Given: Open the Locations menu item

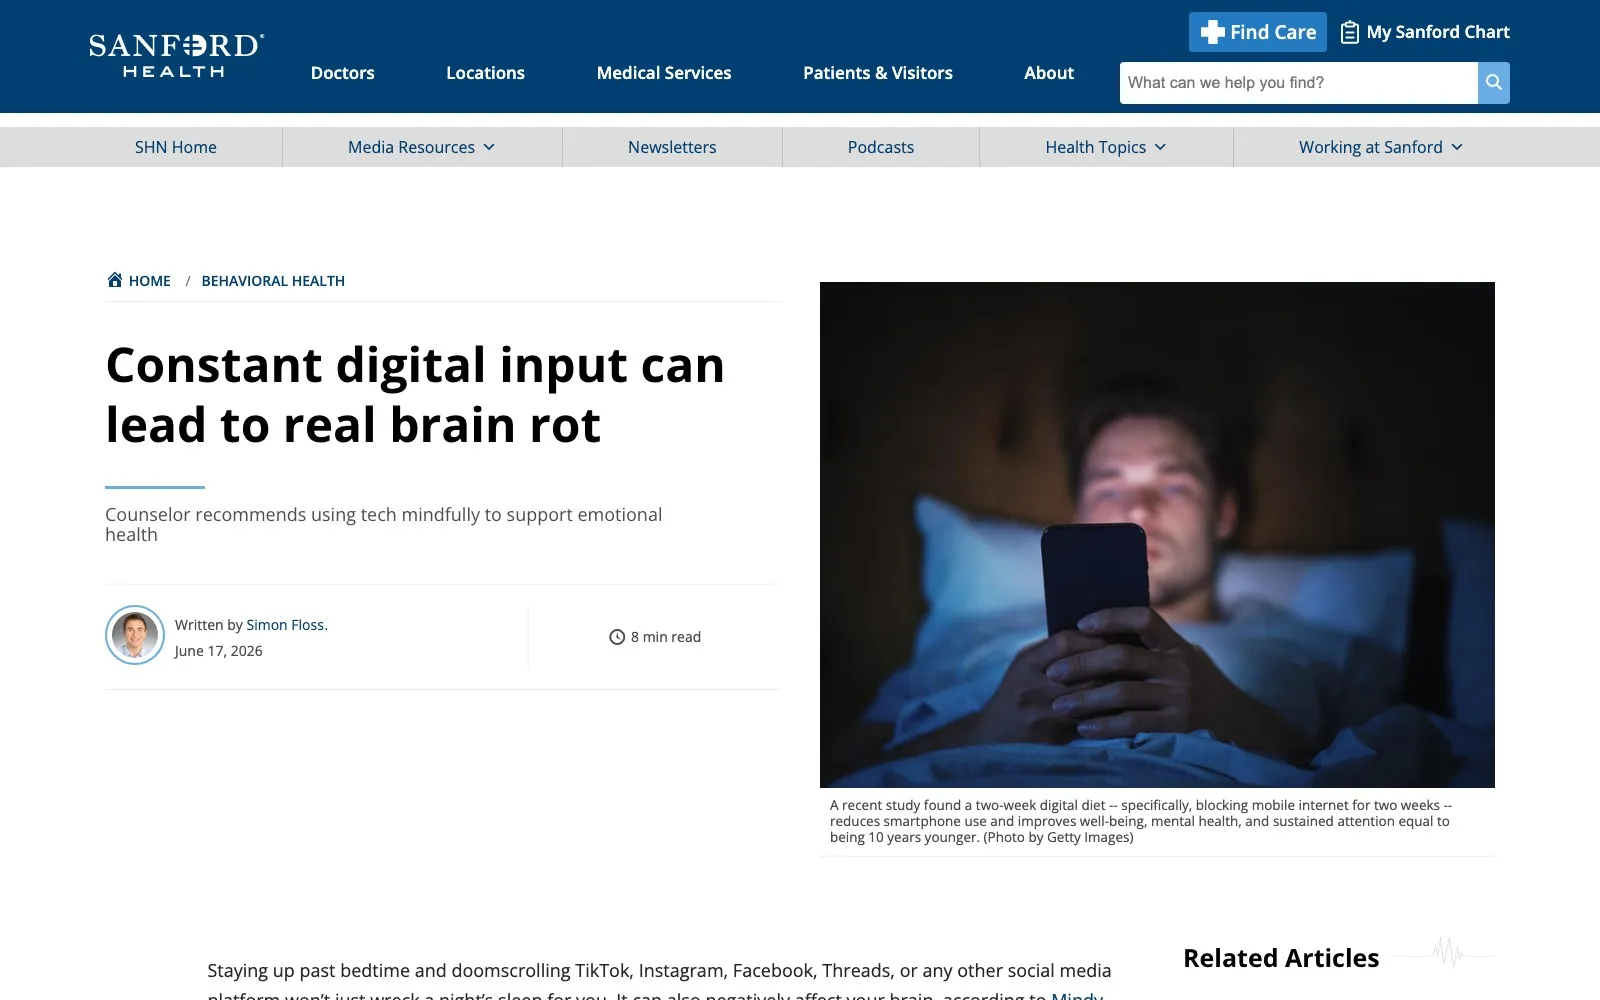Looking at the screenshot, I should 485,73.
